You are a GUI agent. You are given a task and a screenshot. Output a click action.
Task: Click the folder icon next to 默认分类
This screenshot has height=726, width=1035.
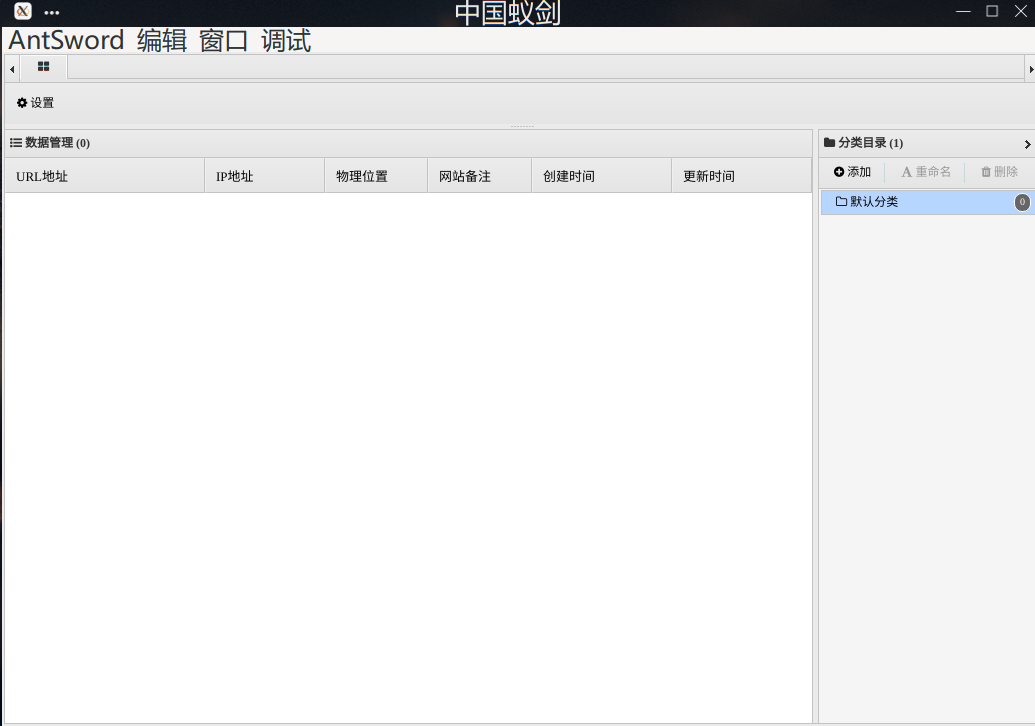coord(843,202)
